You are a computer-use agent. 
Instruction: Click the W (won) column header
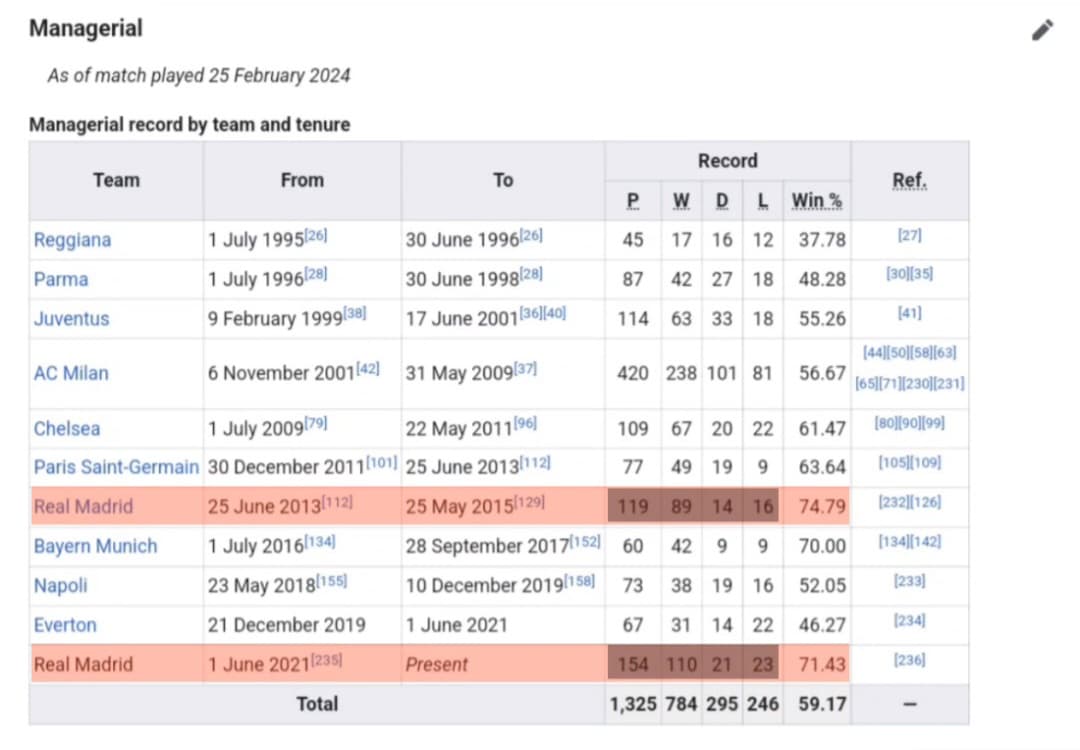681,201
